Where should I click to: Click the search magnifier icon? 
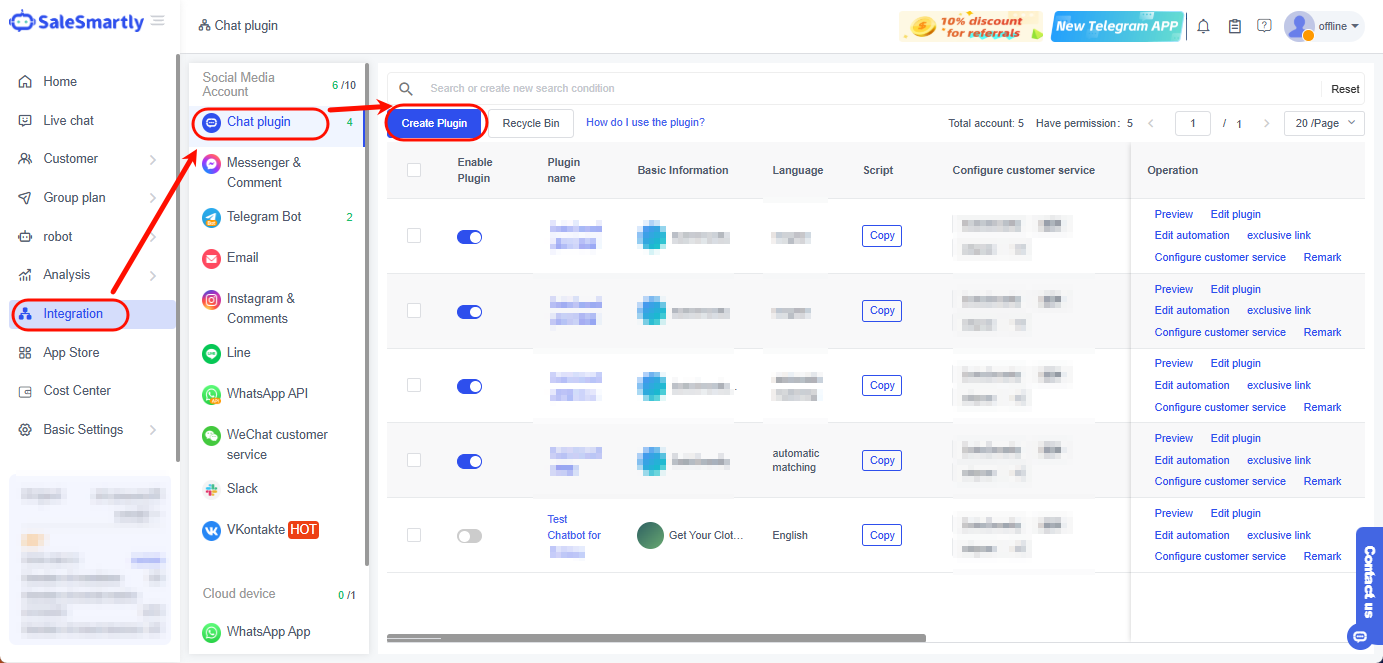[406, 89]
